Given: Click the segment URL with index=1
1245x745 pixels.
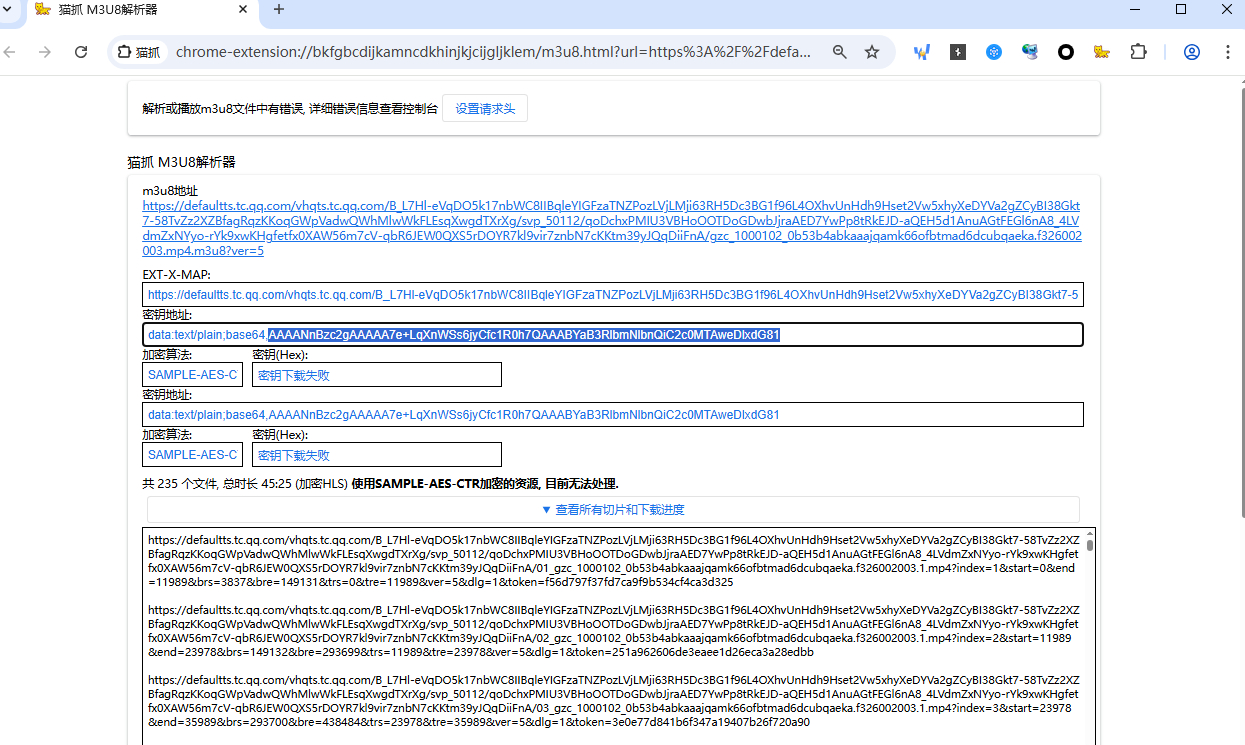Looking at the screenshot, I should click(x=613, y=560).
